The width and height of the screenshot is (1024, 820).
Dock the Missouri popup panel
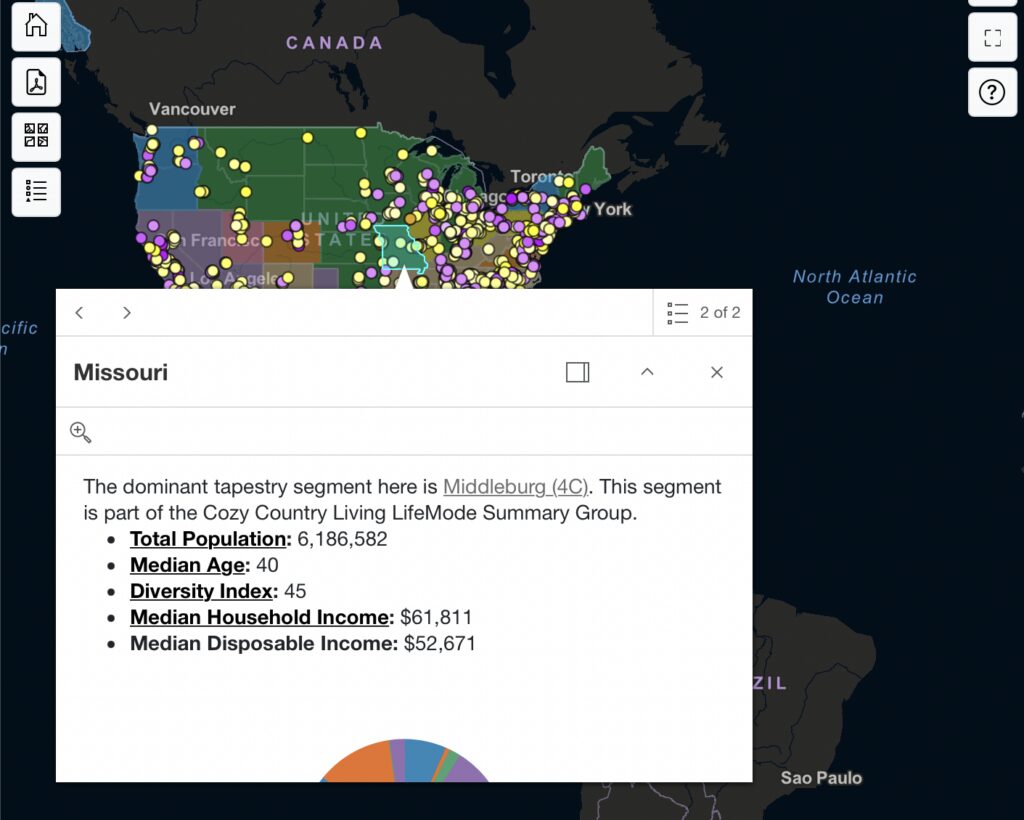(x=577, y=372)
